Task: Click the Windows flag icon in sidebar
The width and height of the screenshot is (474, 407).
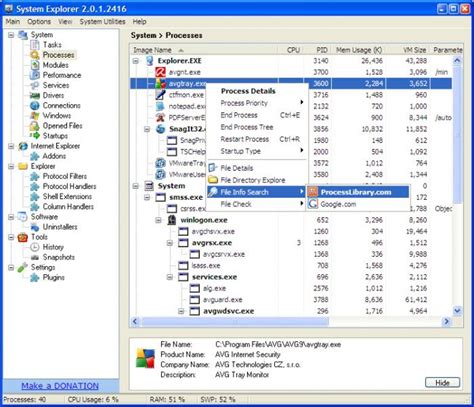Action: (x=35, y=116)
